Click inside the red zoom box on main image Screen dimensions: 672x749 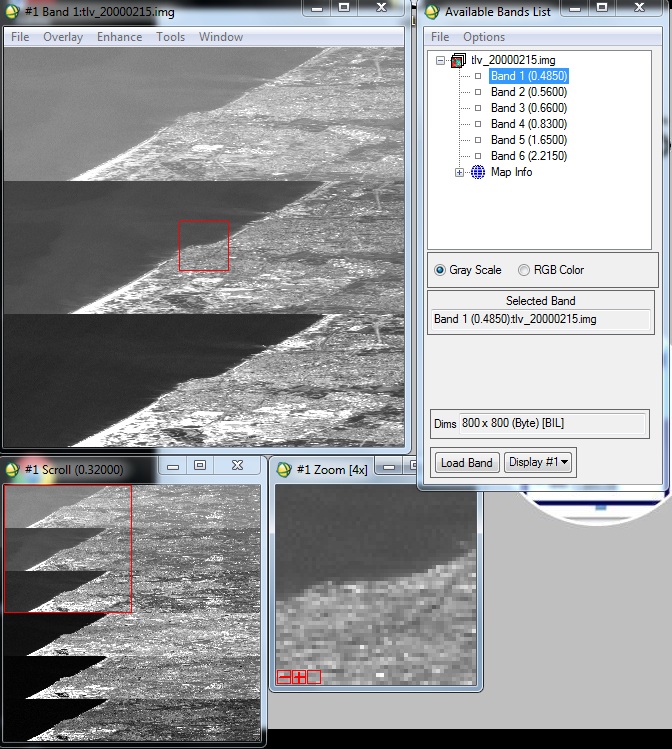(x=204, y=246)
